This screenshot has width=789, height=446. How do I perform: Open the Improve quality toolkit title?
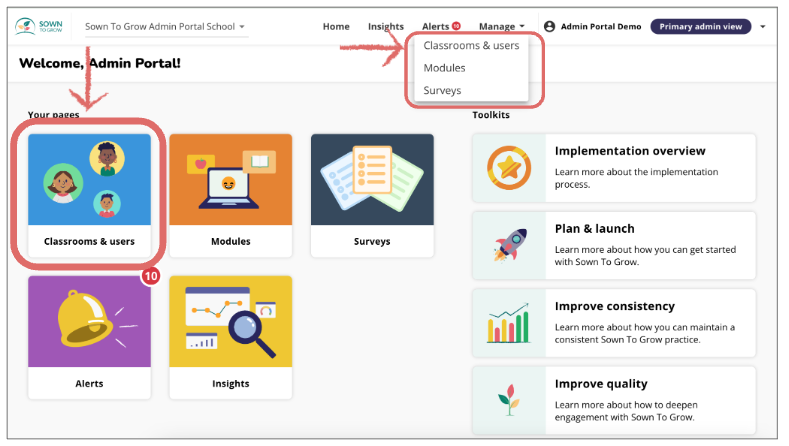tap(601, 384)
